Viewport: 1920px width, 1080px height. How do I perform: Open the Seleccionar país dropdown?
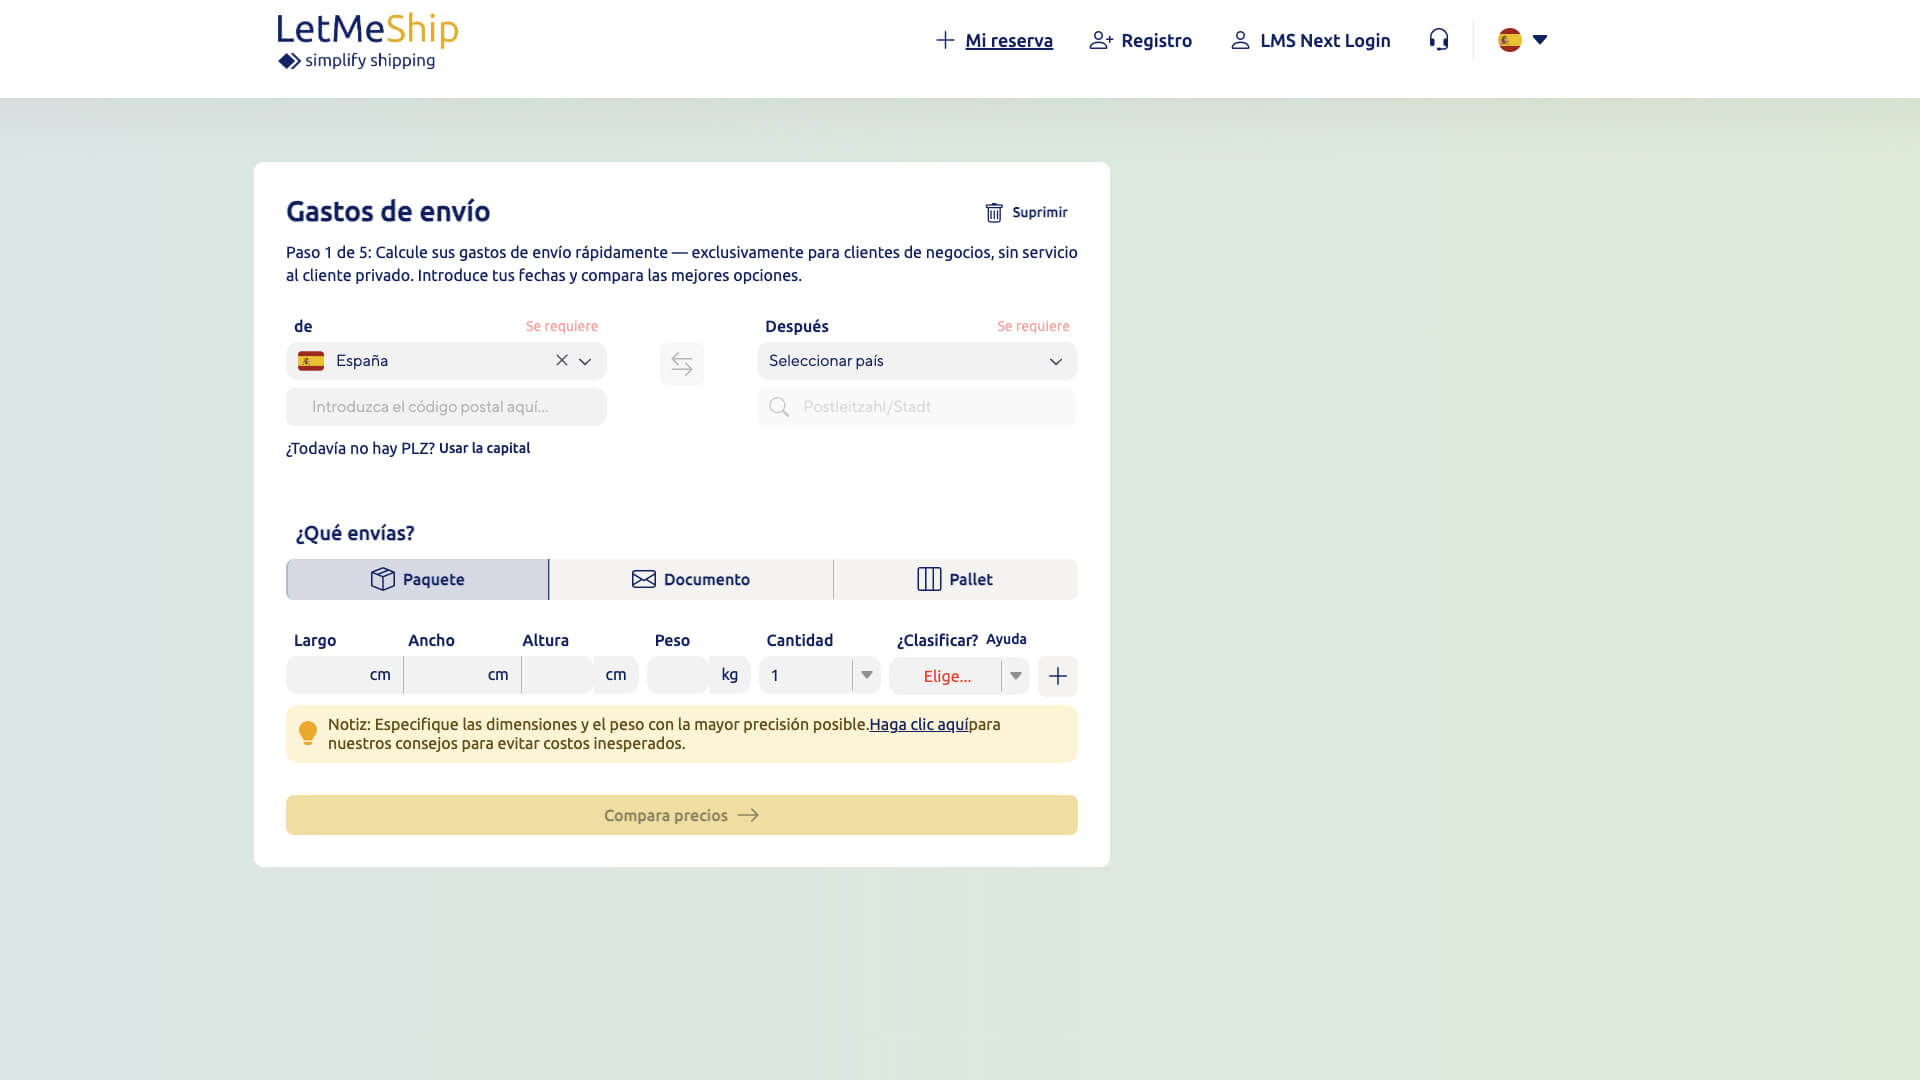tap(917, 361)
